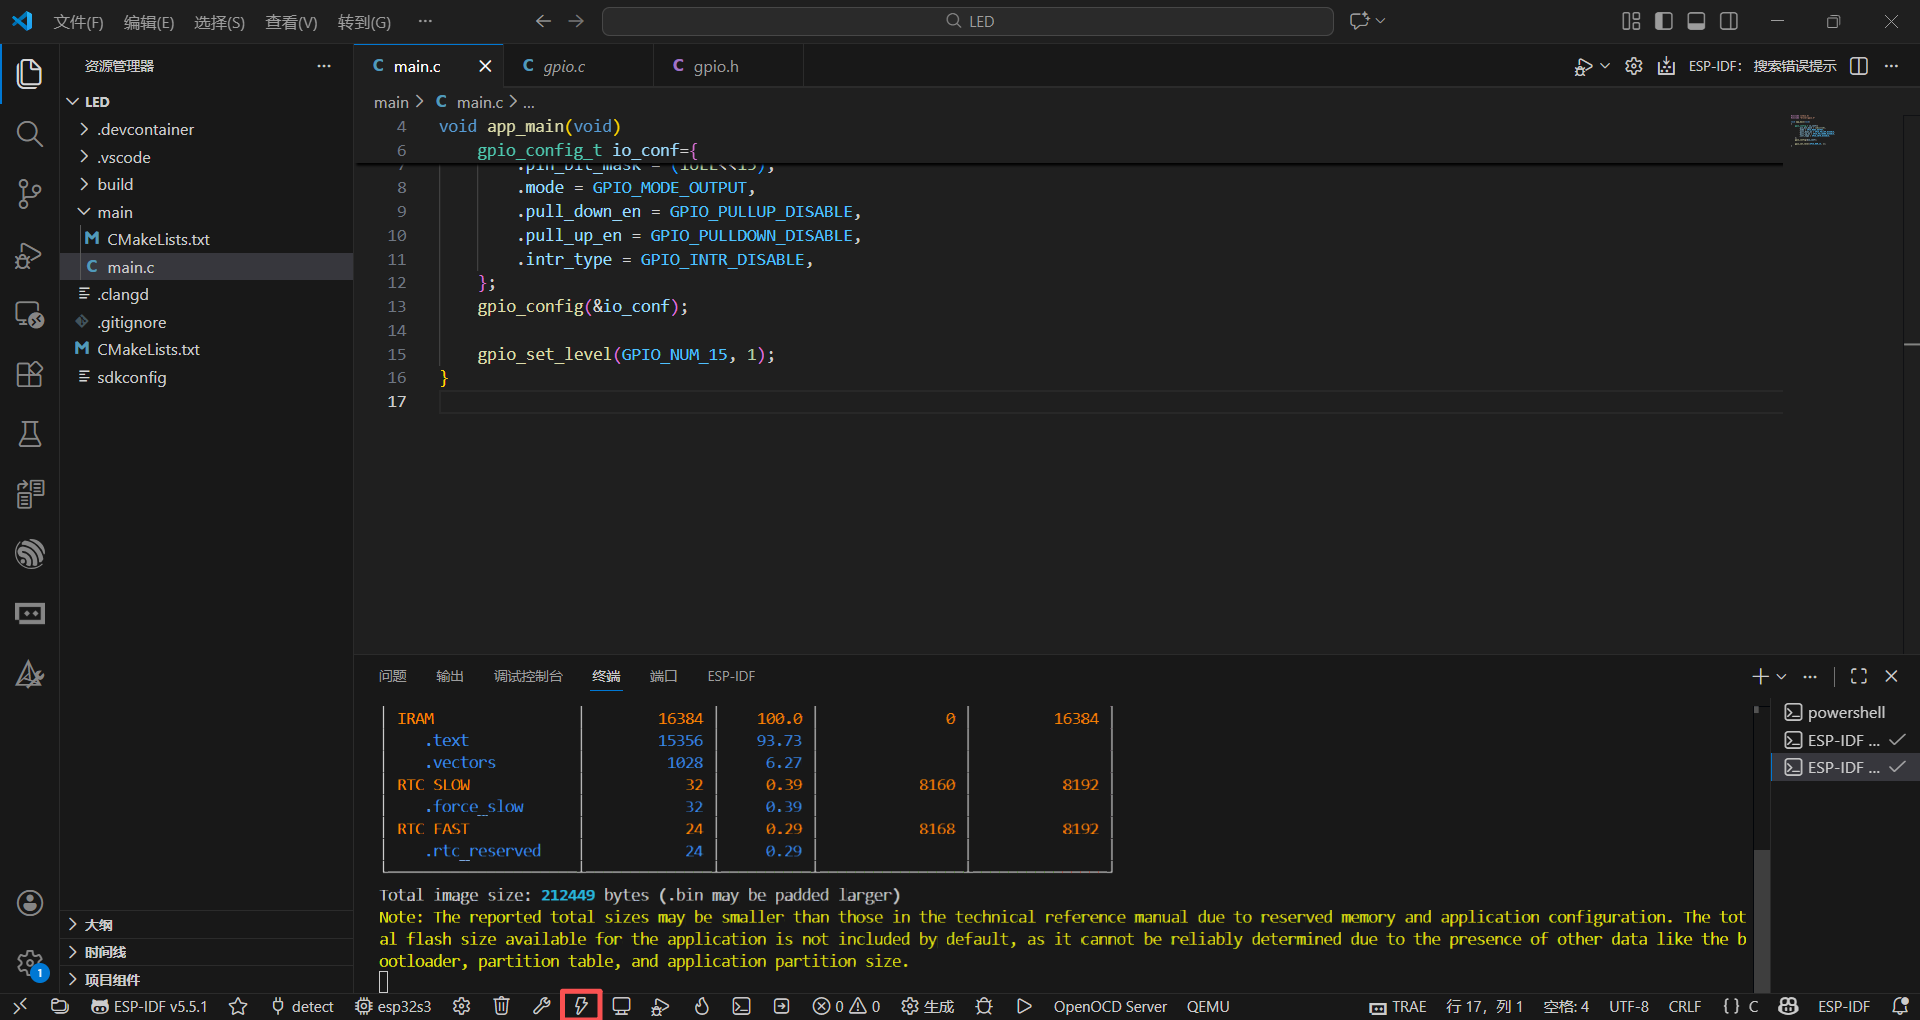Open the ESP-IDF Espressif logo view
The image size is (1920, 1020).
(x=29, y=554)
